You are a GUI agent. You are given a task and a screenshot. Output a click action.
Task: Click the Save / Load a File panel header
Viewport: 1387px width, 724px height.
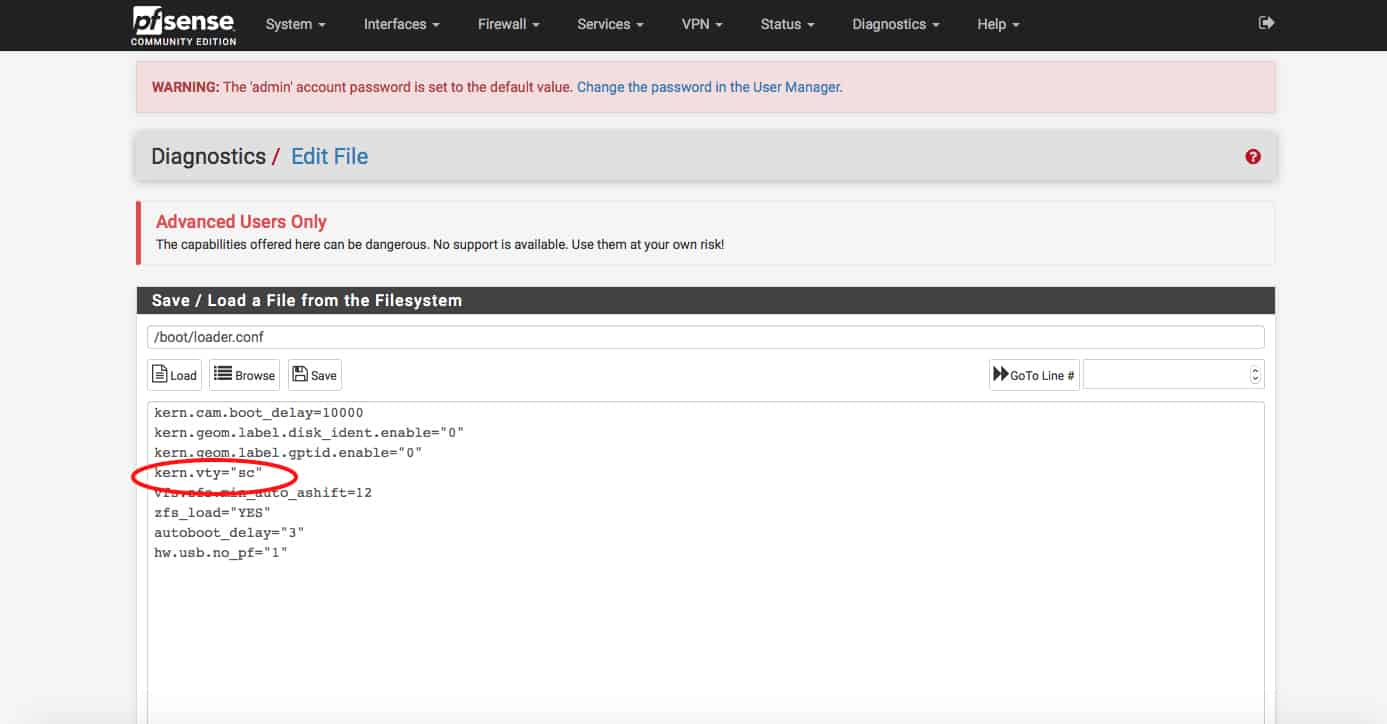(x=705, y=300)
